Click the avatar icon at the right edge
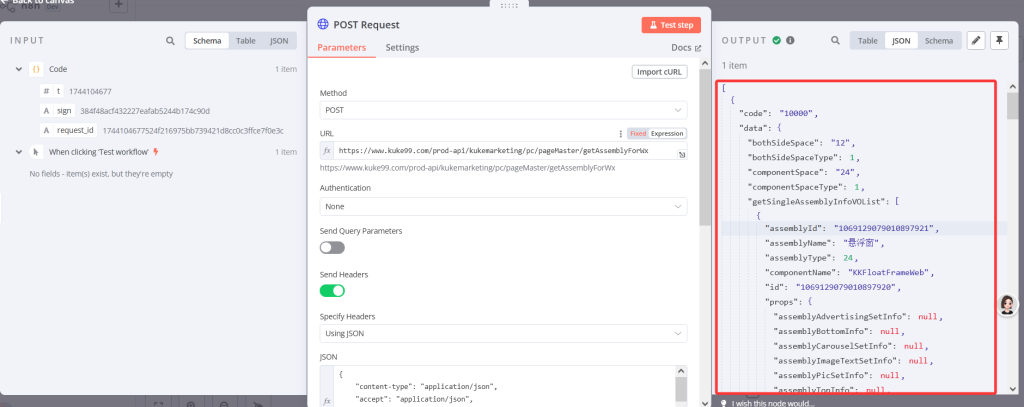This screenshot has width=1024, height=407. [1009, 305]
